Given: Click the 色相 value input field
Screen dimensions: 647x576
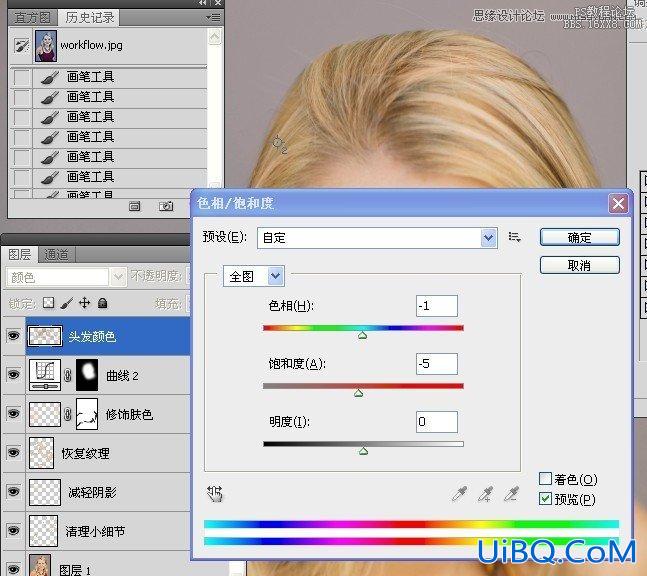Looking at the screenshot, I should coord(437,306).
